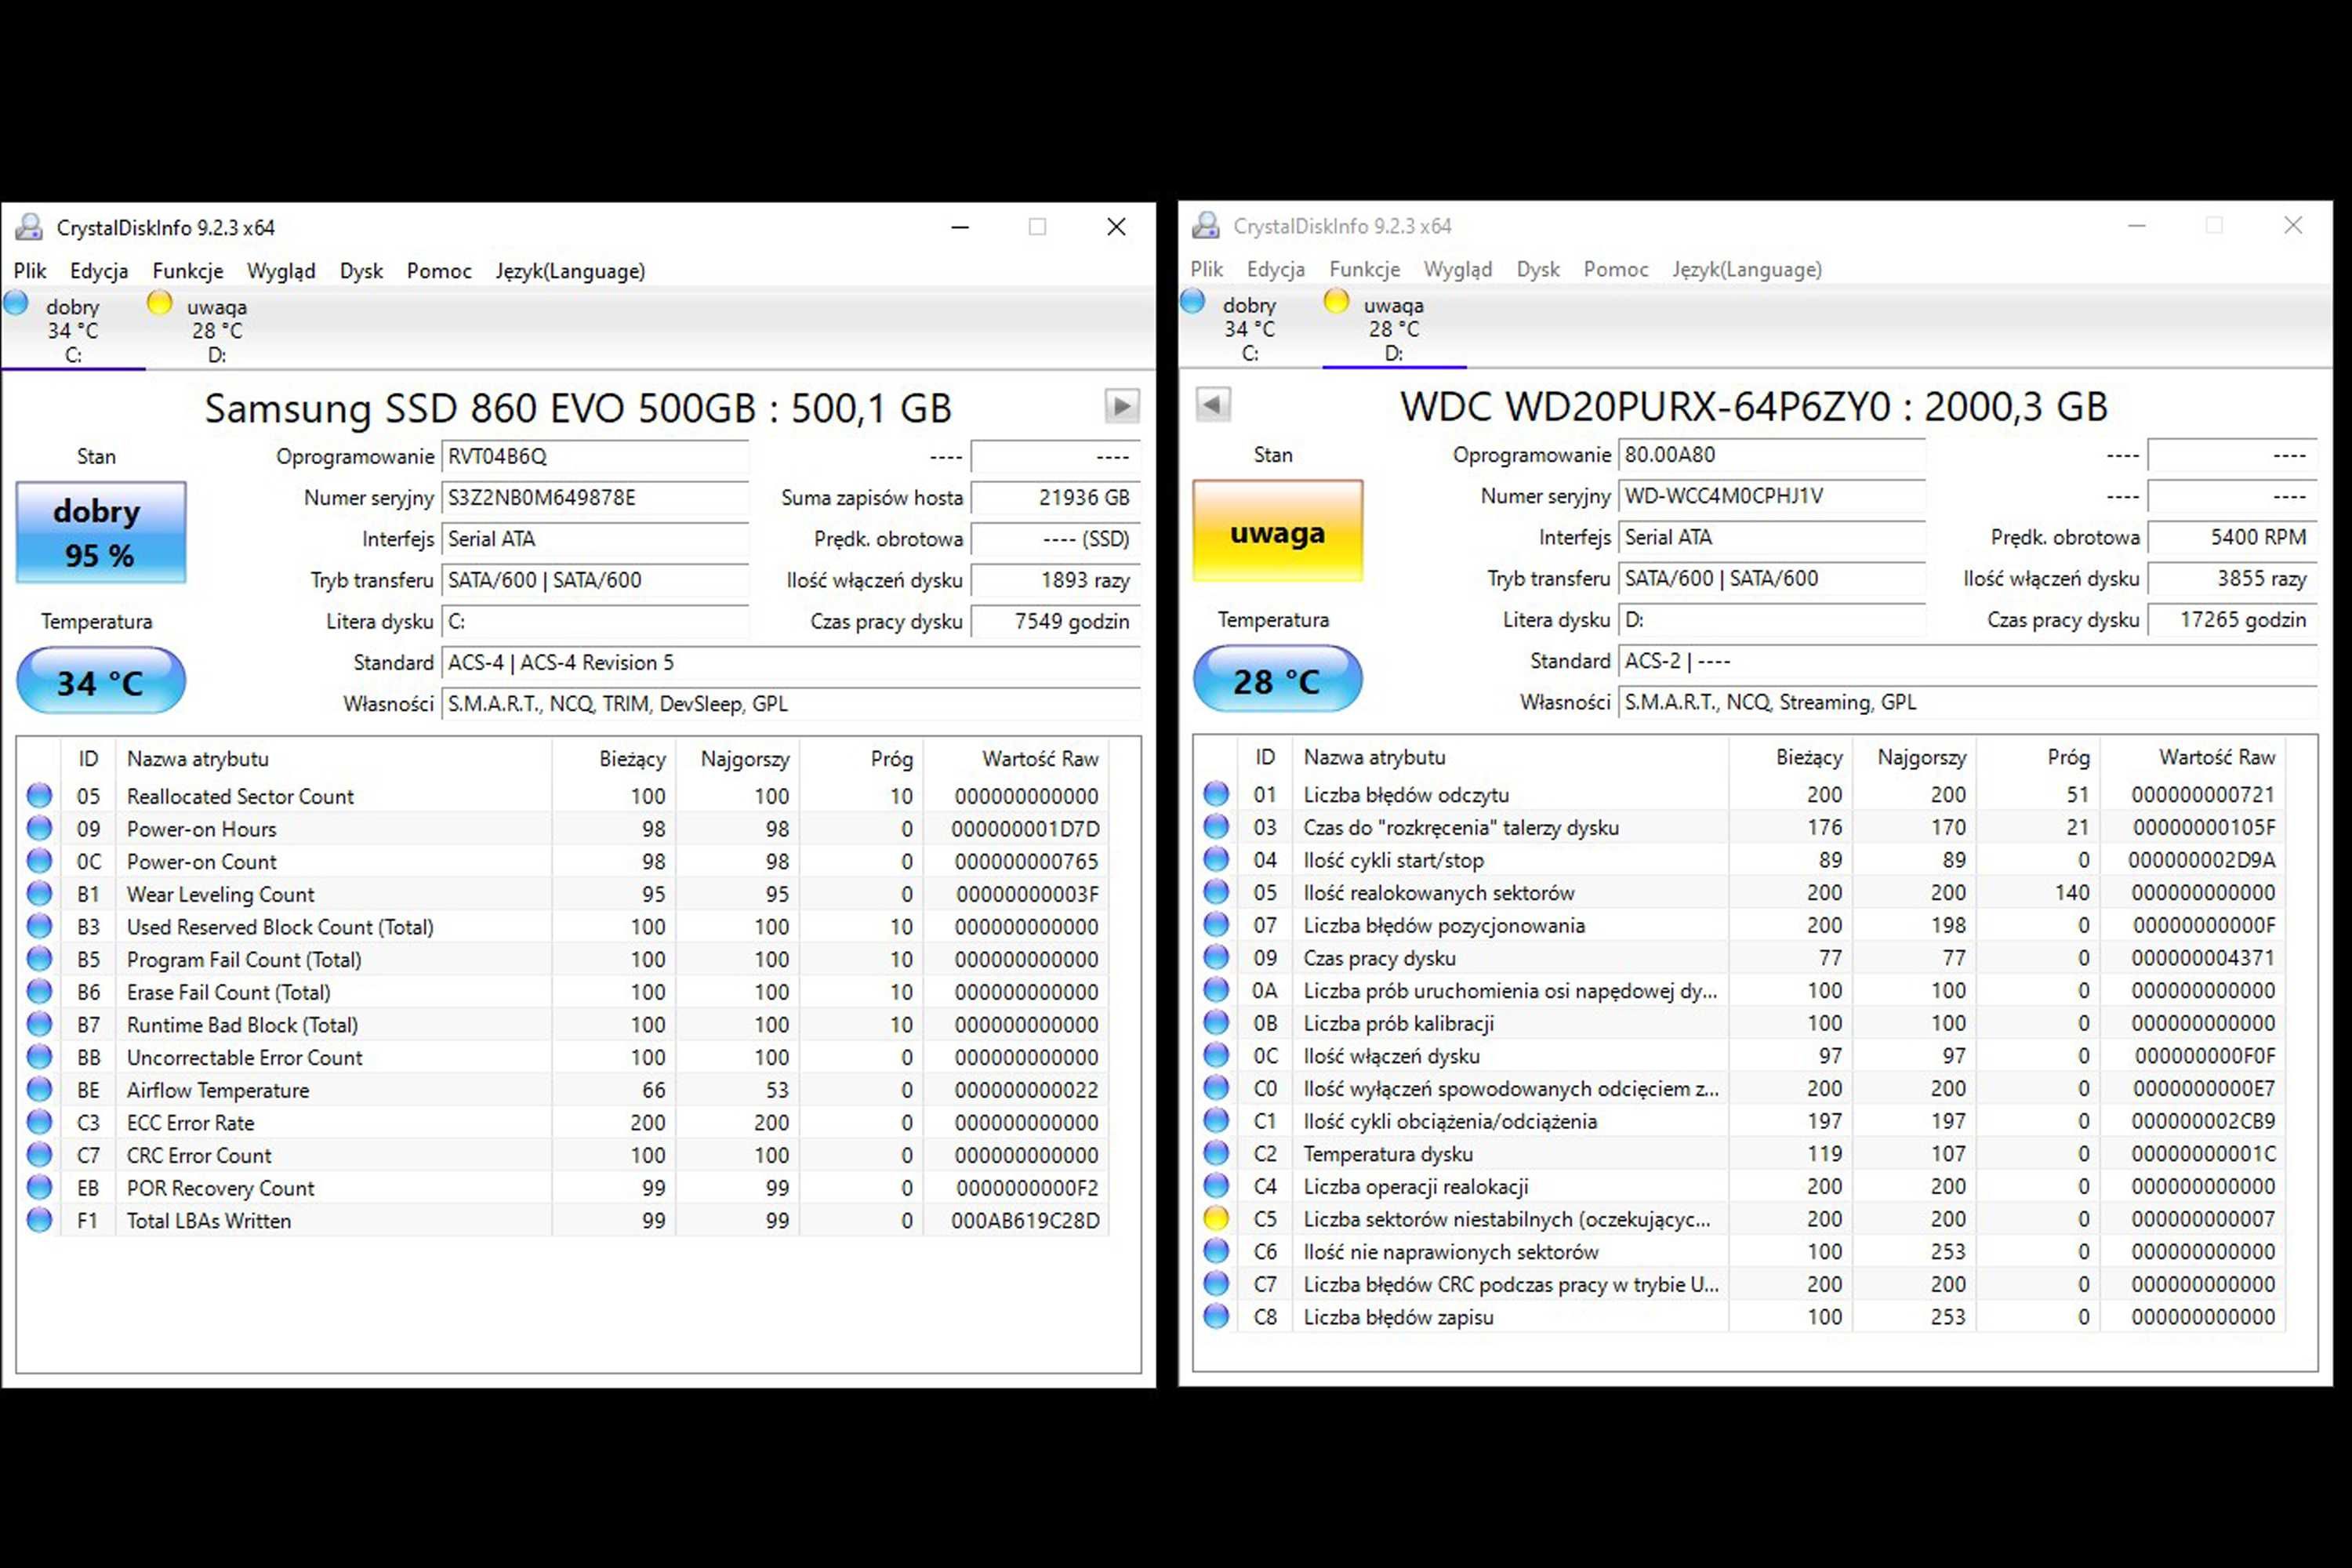
Task: Click status icon of Total LBAs Written row
Action: click(40, 1221)
